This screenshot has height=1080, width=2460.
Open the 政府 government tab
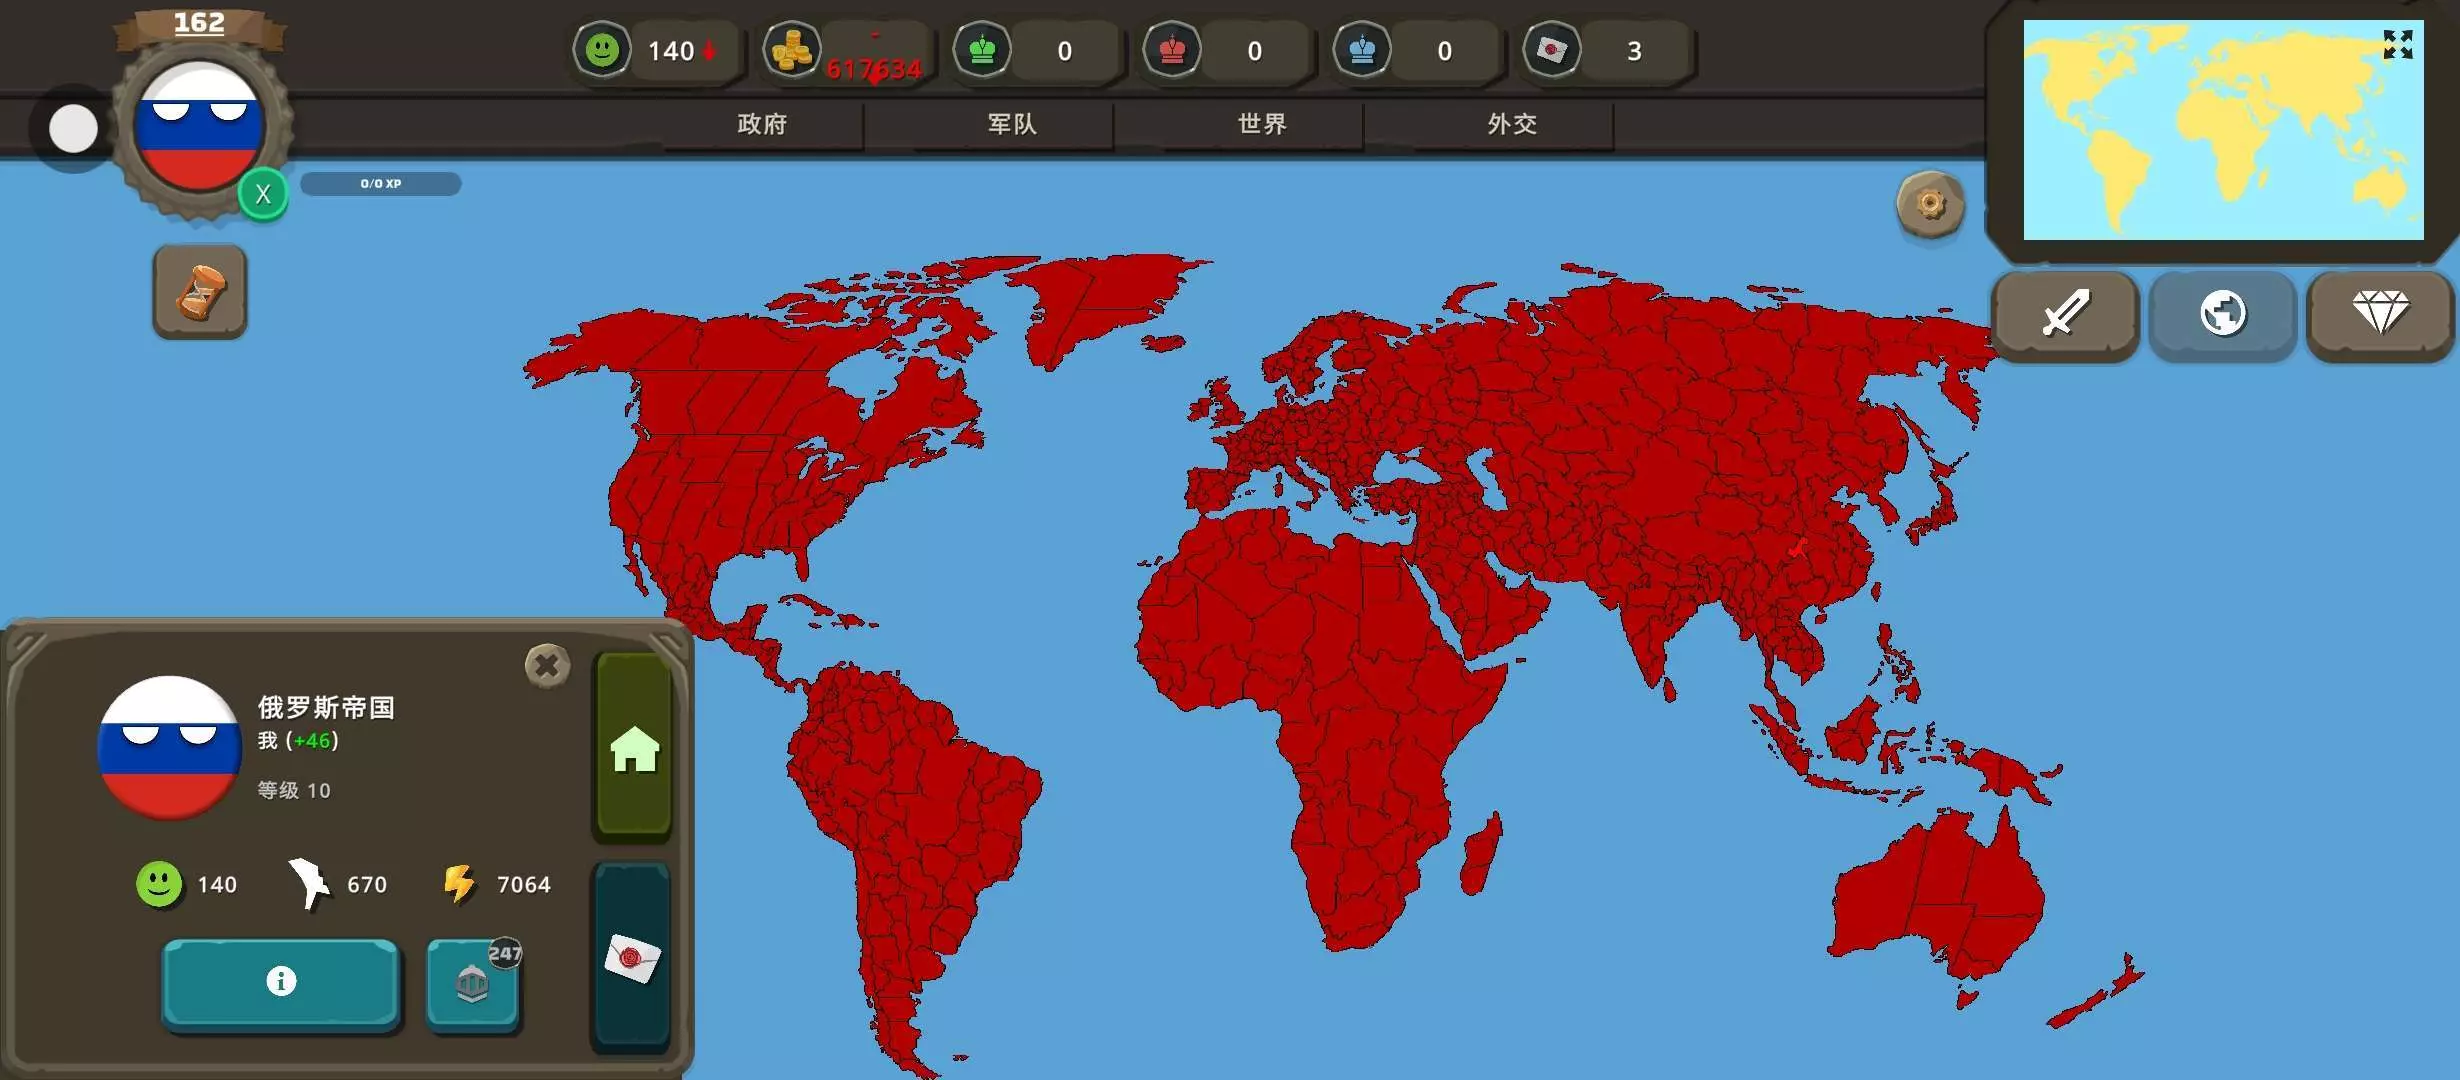tap(762, 124)
